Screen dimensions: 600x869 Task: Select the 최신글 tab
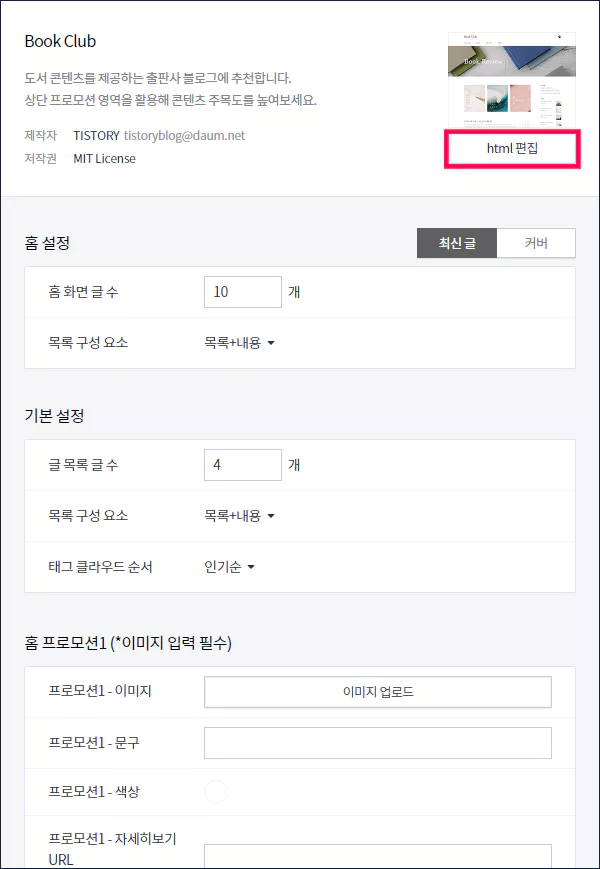456,242
